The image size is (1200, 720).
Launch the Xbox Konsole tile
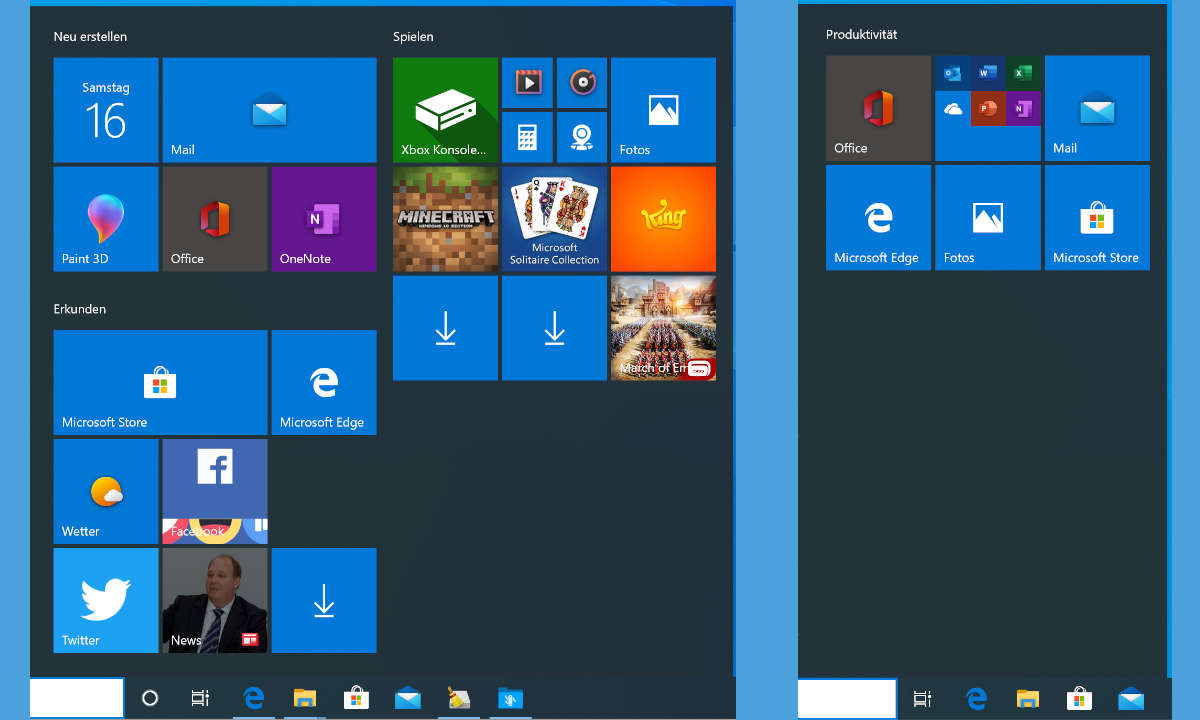445,110
